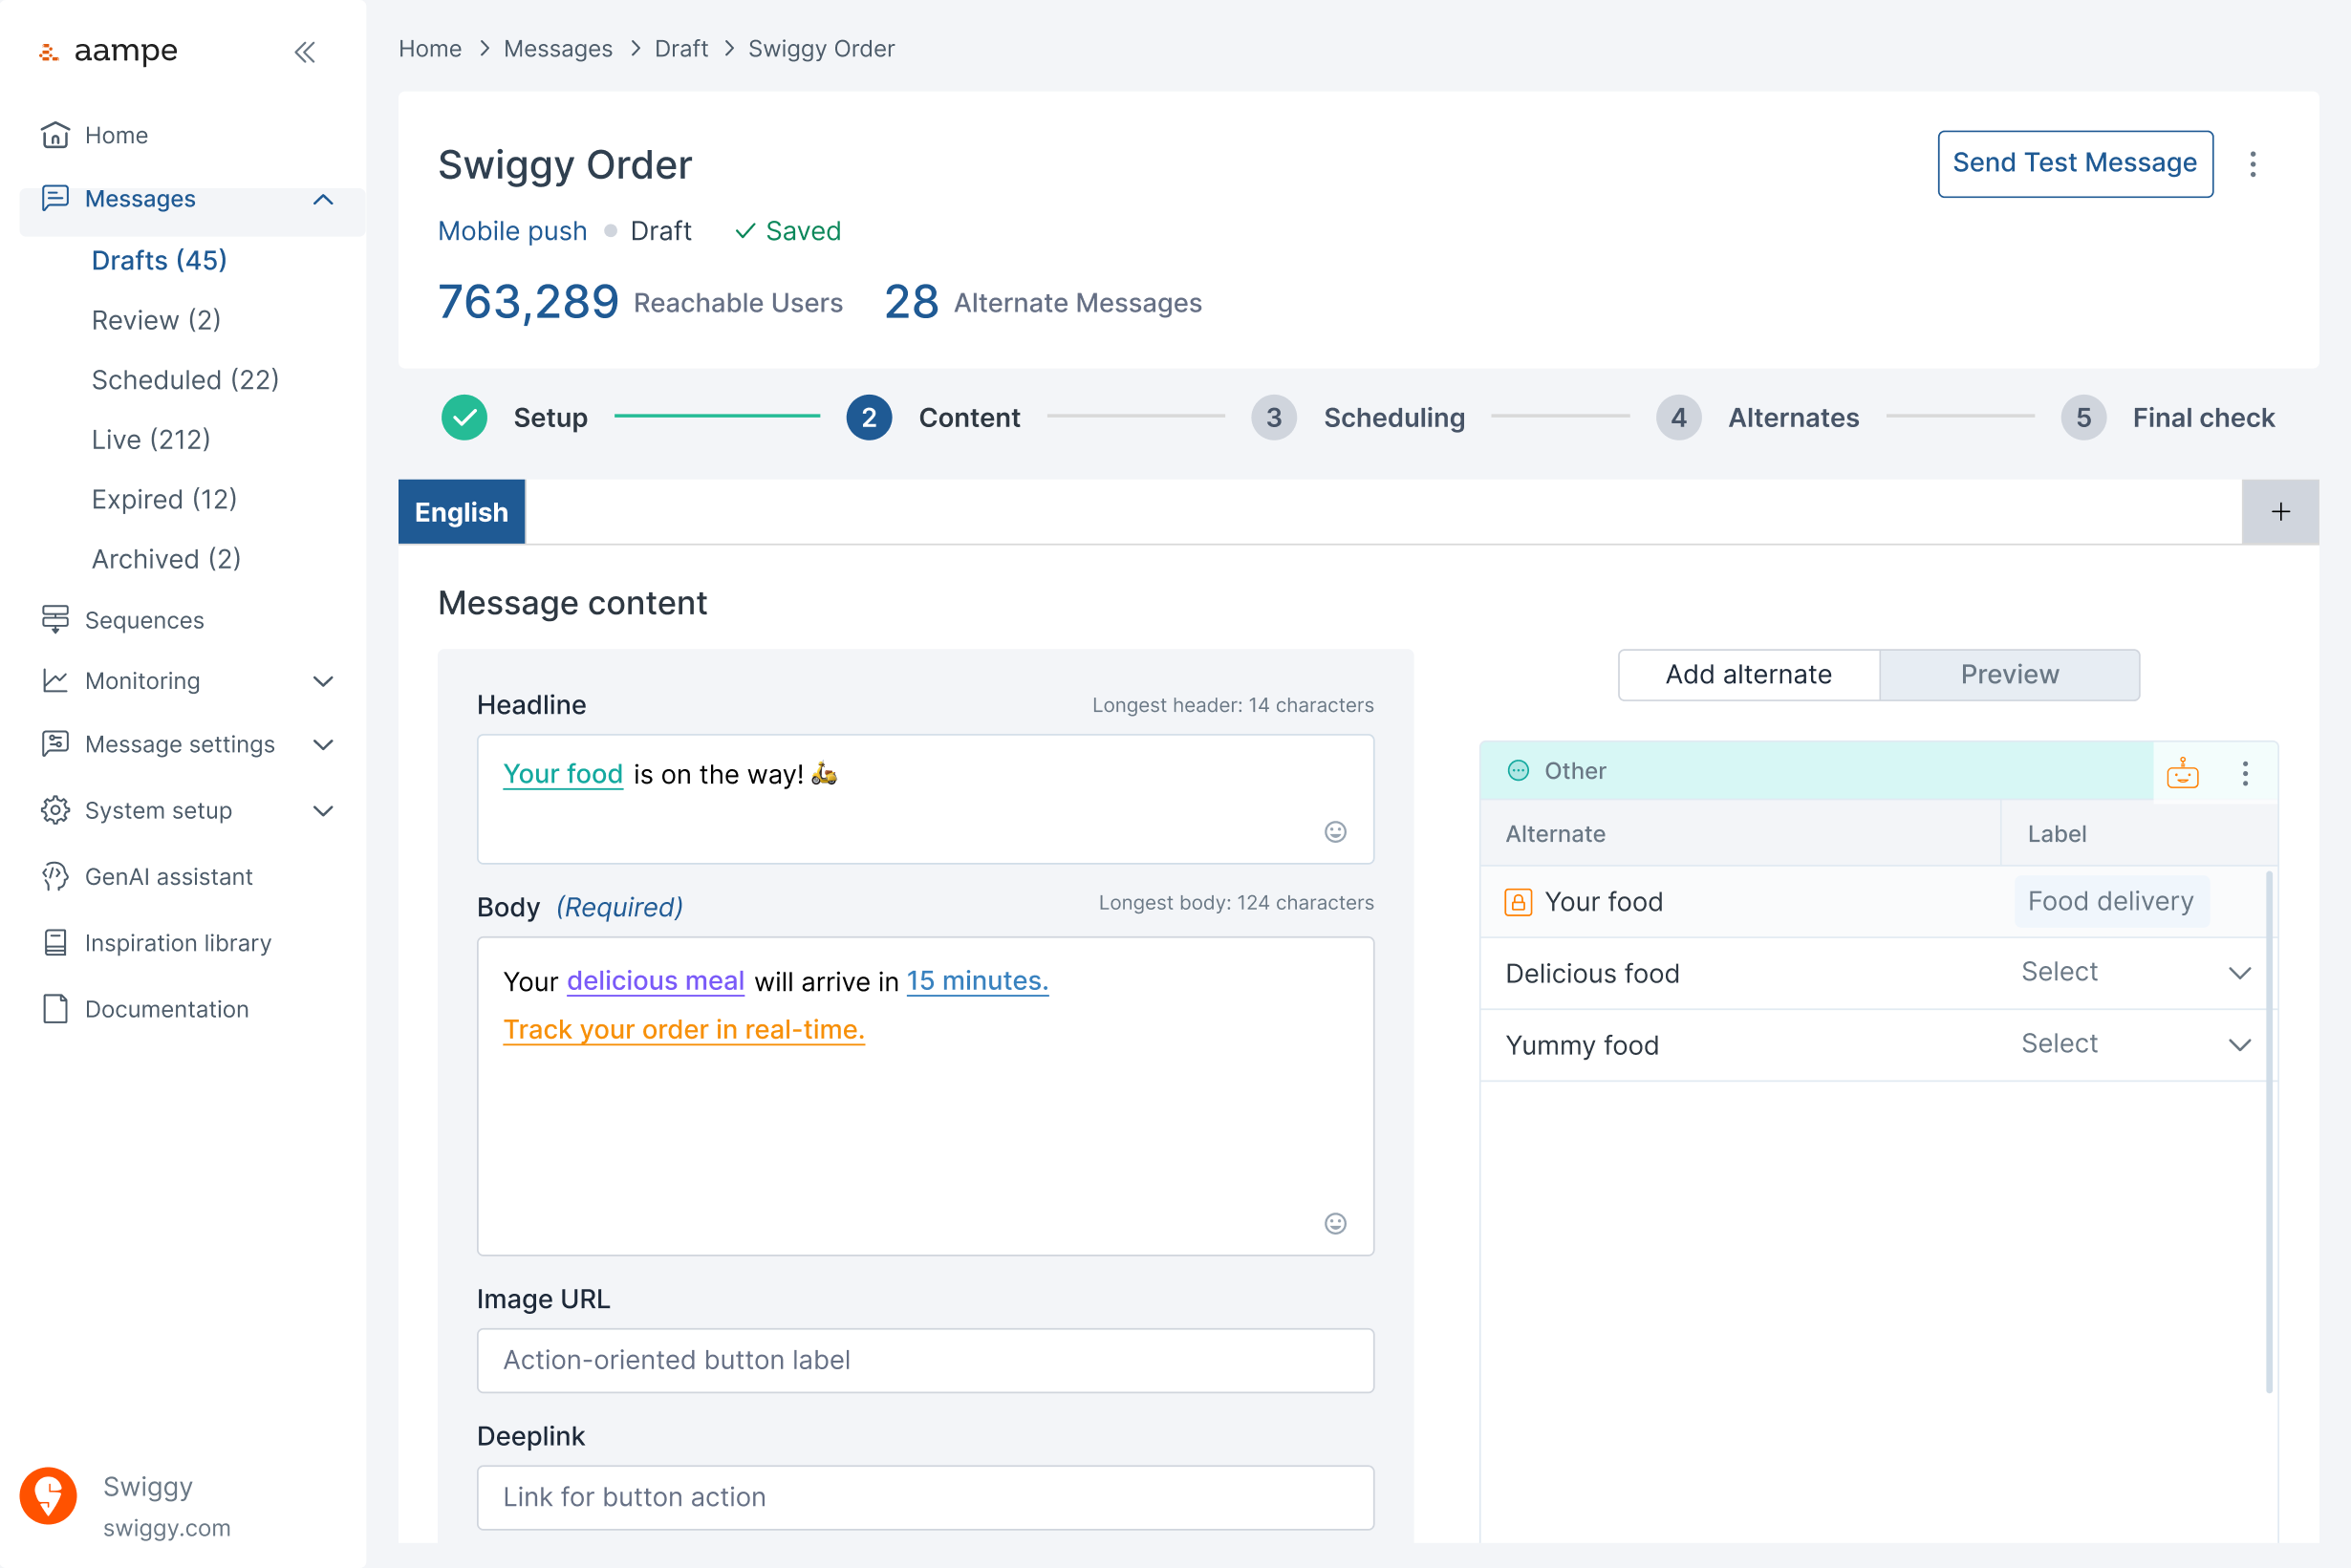Viewport: 2351px width, 1568px height.
Task: Open Scheduled (22) list
Action: tap(185, 380)
